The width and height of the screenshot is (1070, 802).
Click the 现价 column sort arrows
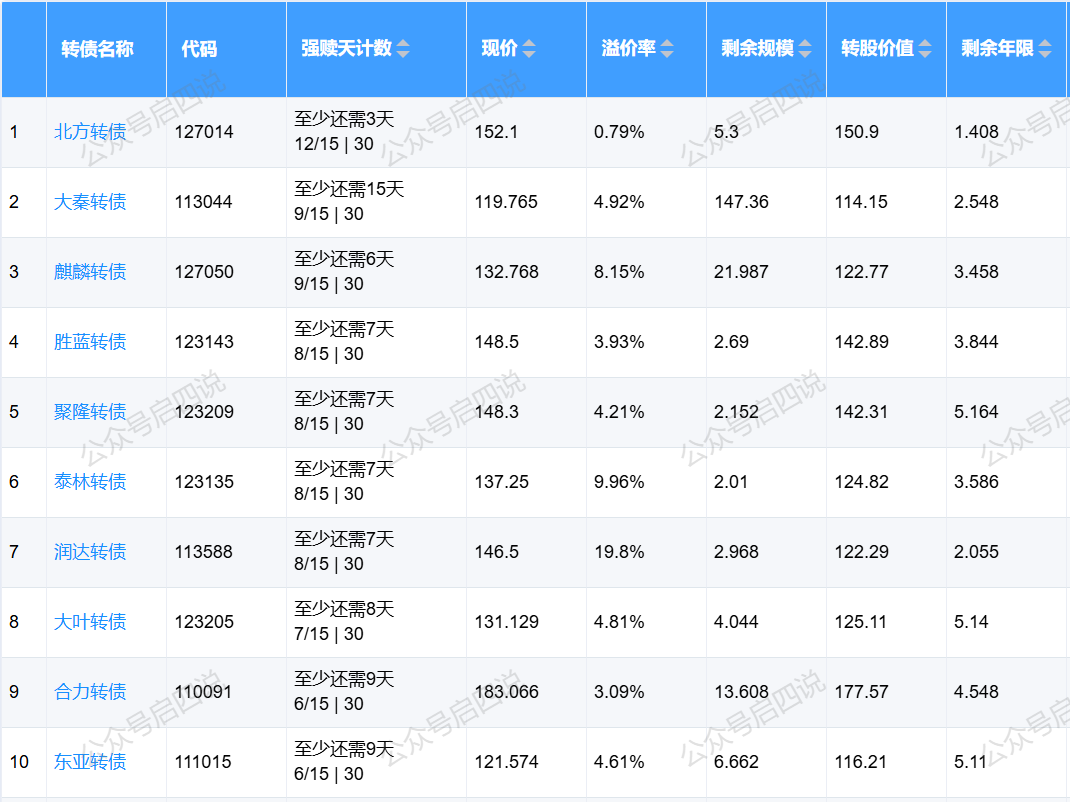(529, 49)
